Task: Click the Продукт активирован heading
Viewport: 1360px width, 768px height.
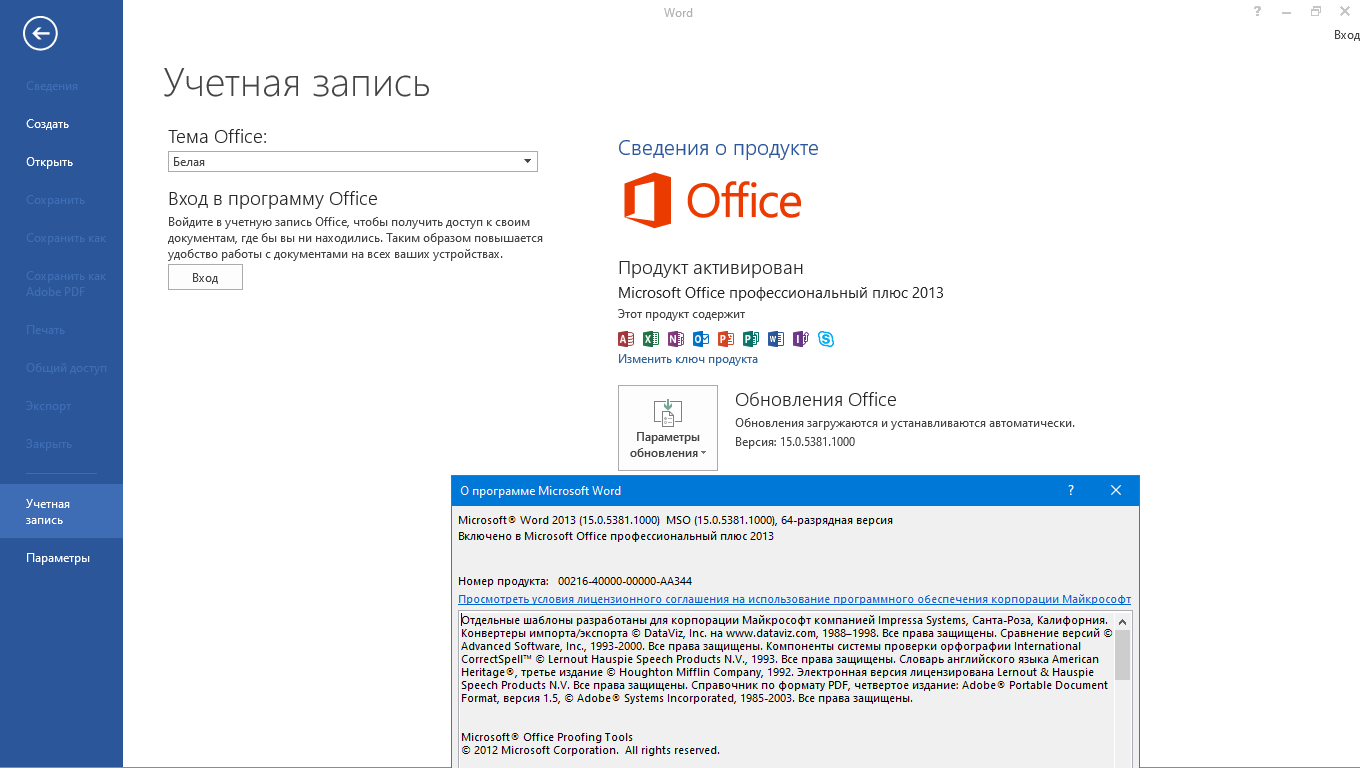Action: coord(710,268)
